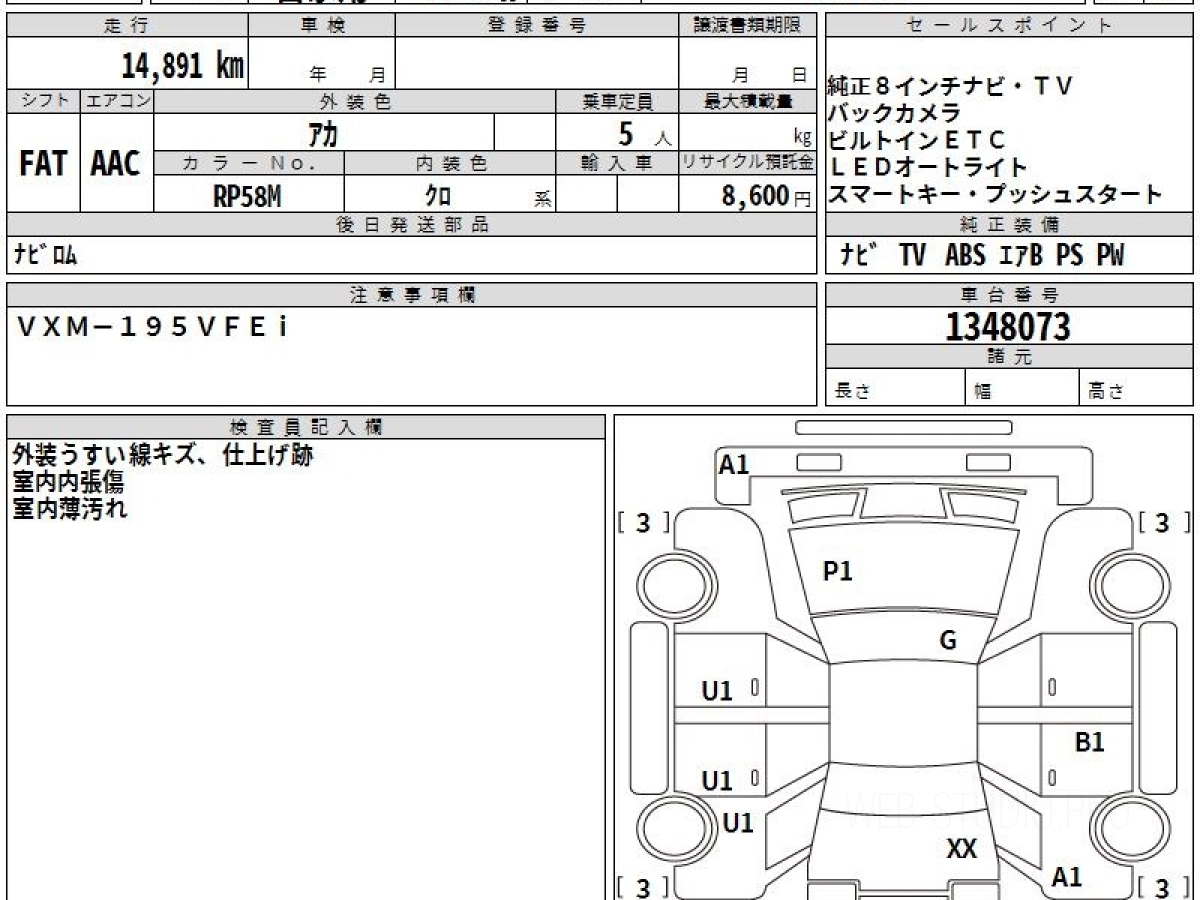Select the カラーNo. label
The image size is (1200, 900).
pyautogui.click(x=249, y=163)
